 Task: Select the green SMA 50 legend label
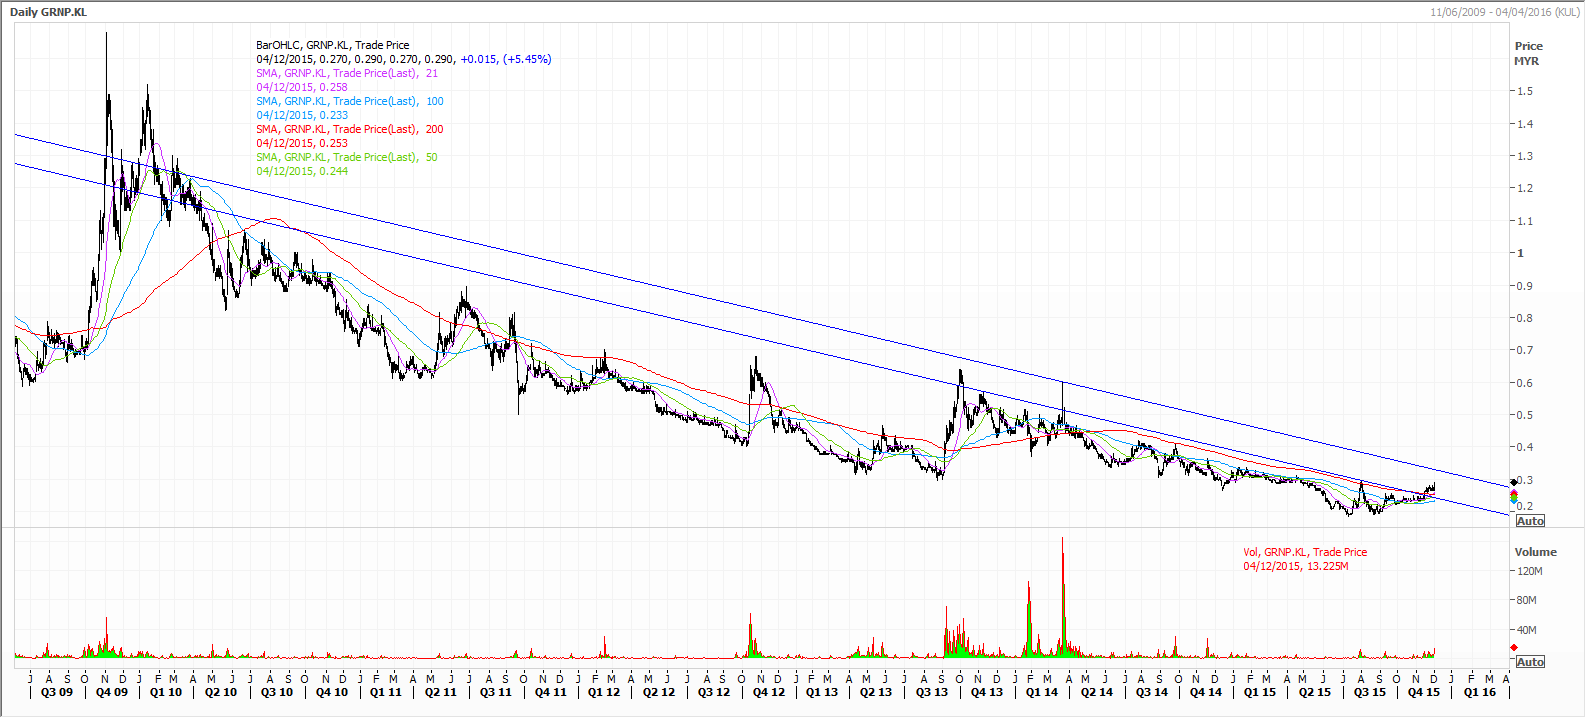[346, 157]
